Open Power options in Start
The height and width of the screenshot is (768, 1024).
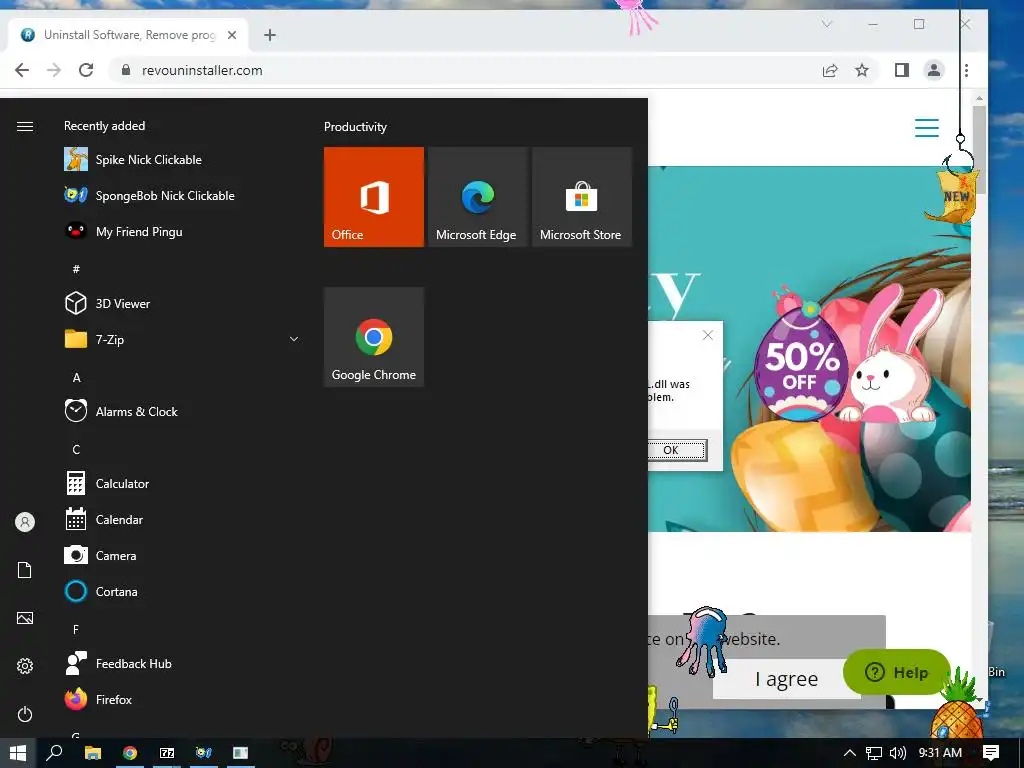25,714
